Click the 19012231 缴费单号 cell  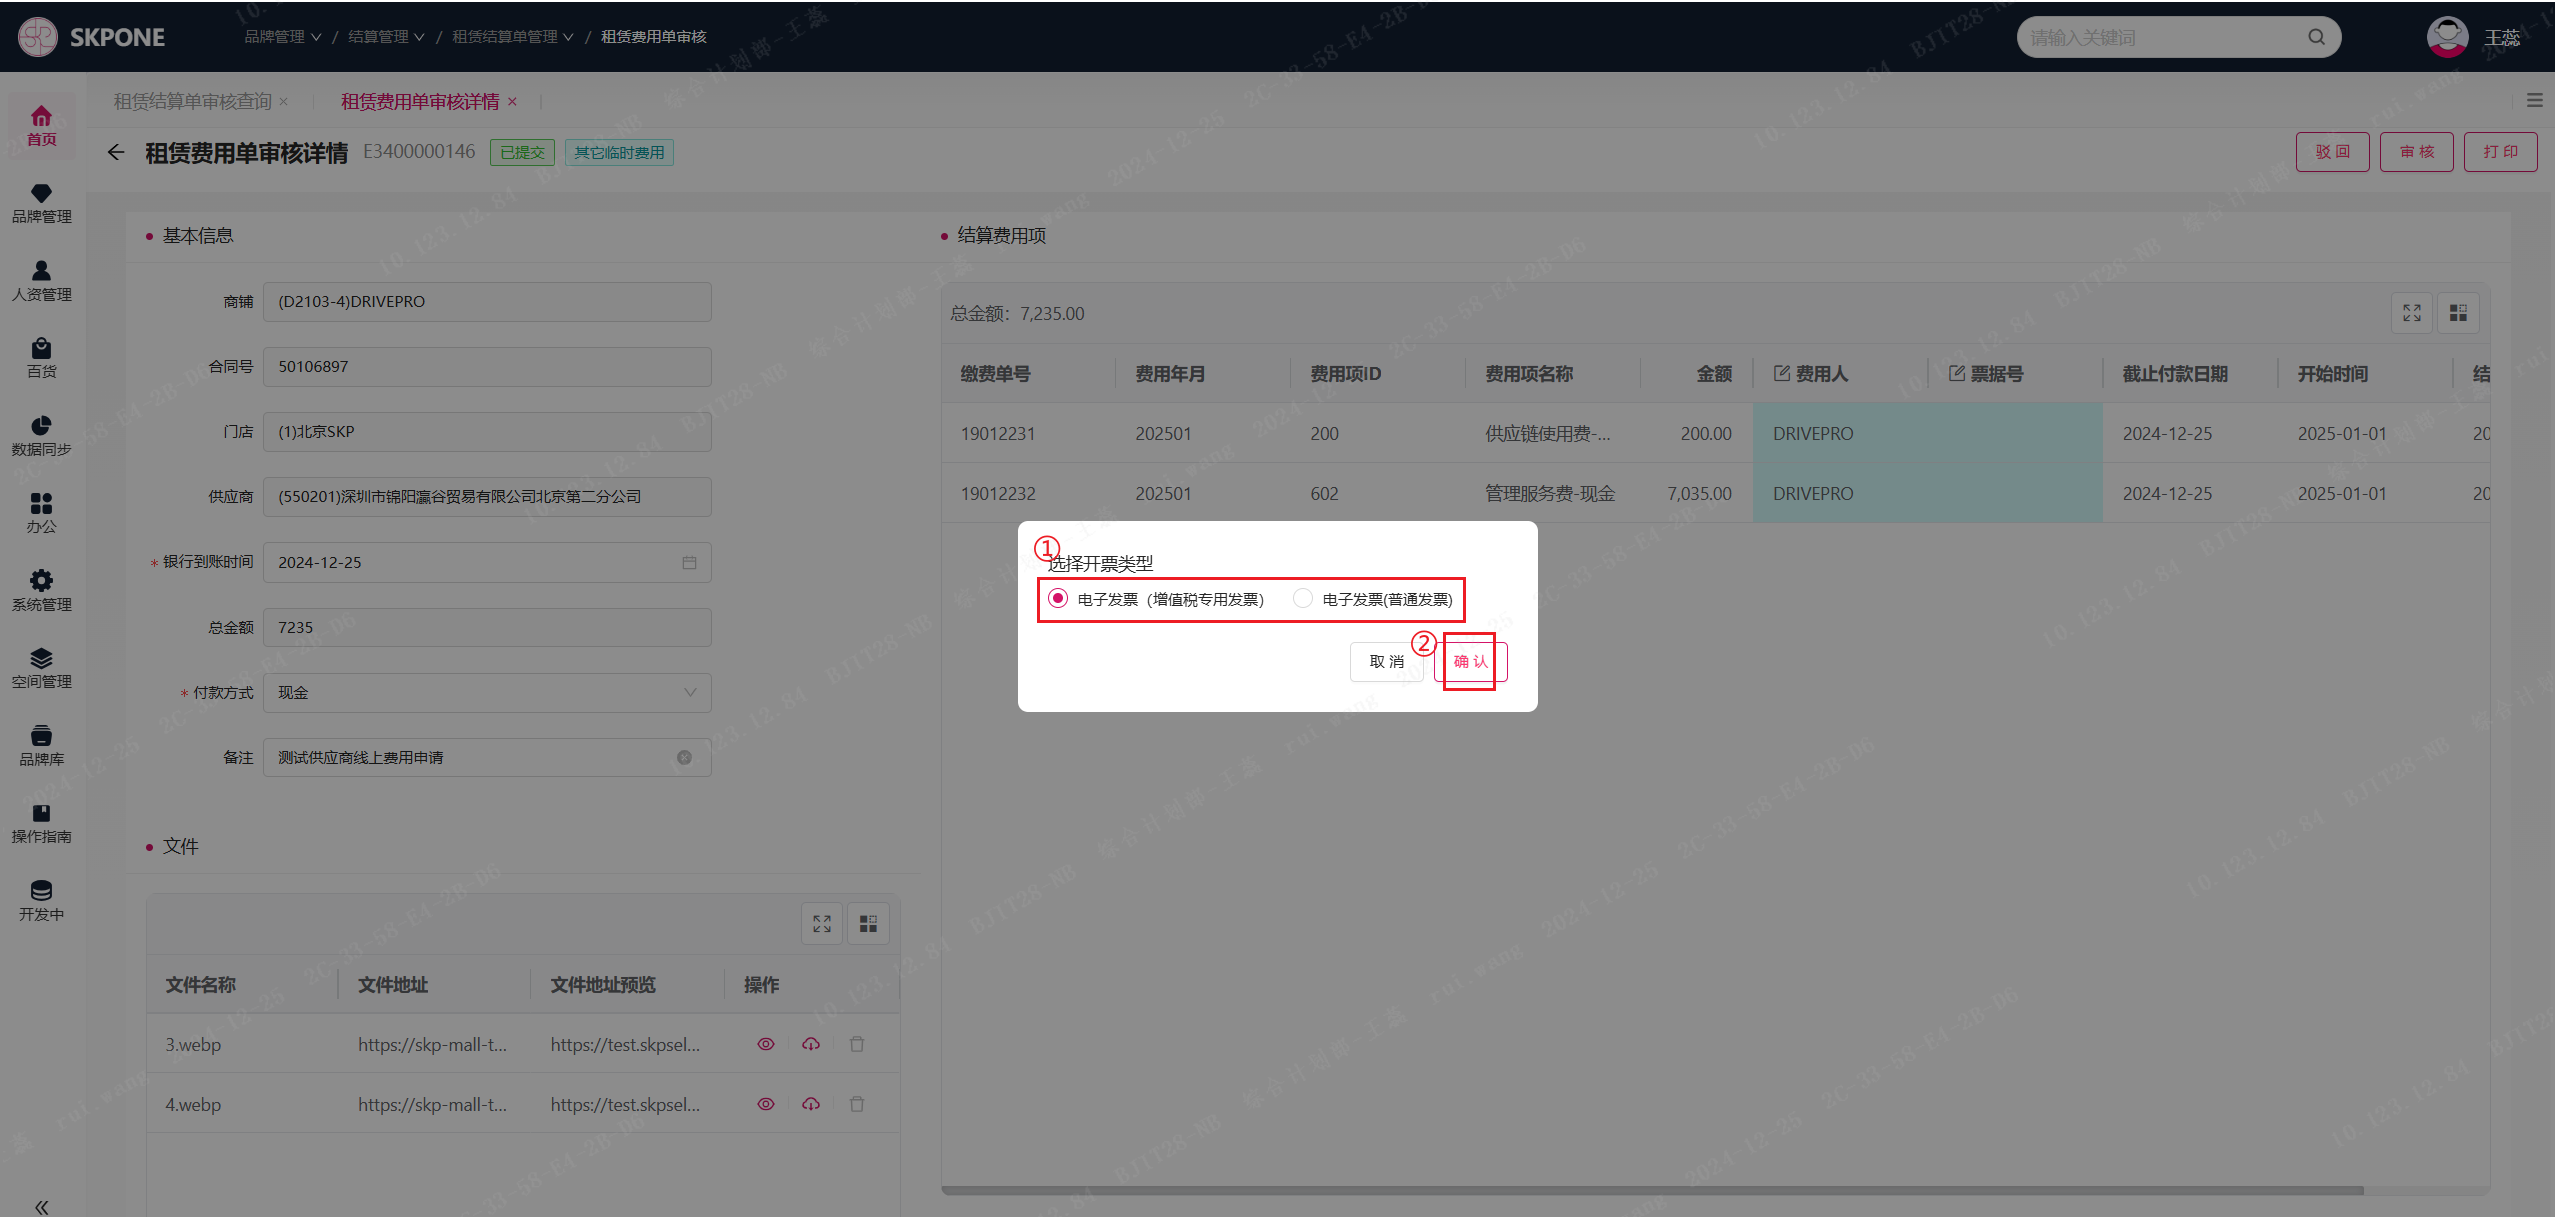998,433
